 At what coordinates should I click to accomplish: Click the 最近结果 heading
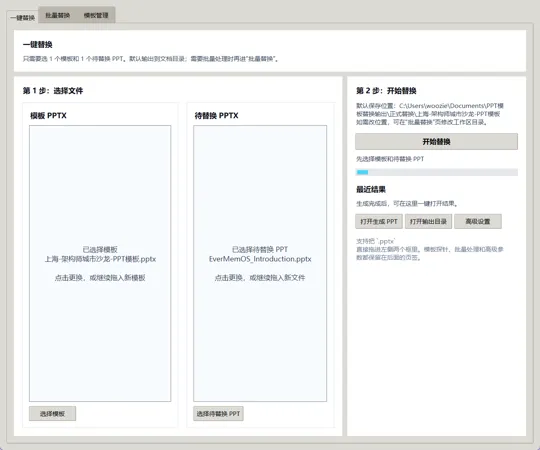[x=371, y=189]
